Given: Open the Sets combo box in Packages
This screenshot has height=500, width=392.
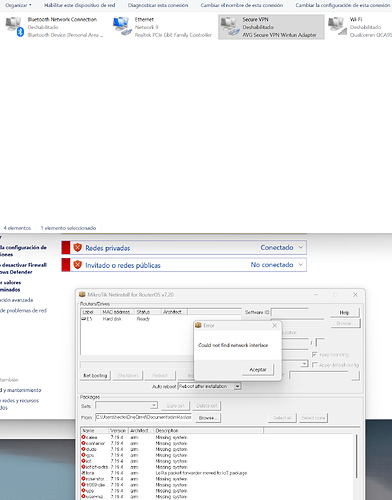Looking at the screenshot, I should 154,406.
